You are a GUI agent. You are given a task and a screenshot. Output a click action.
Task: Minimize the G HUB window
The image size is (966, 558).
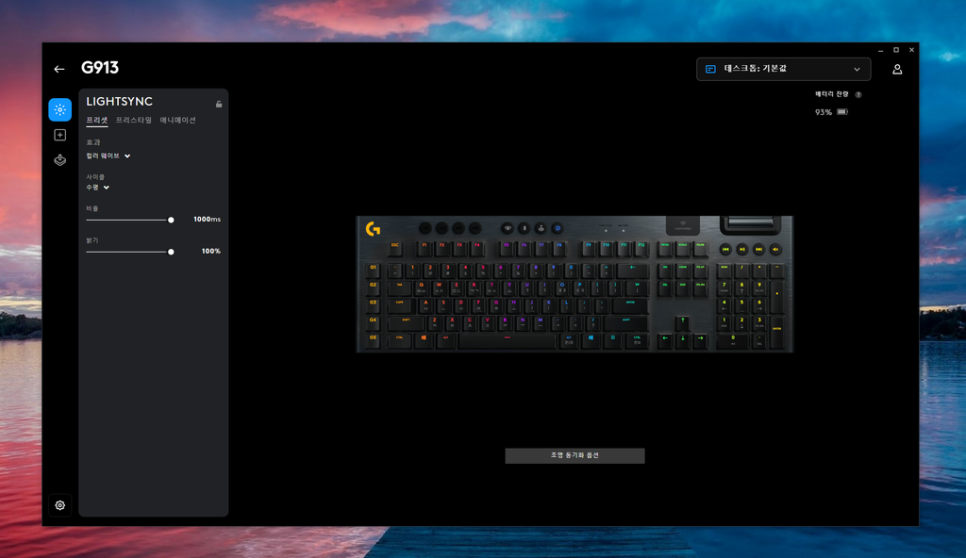(880, 50)
